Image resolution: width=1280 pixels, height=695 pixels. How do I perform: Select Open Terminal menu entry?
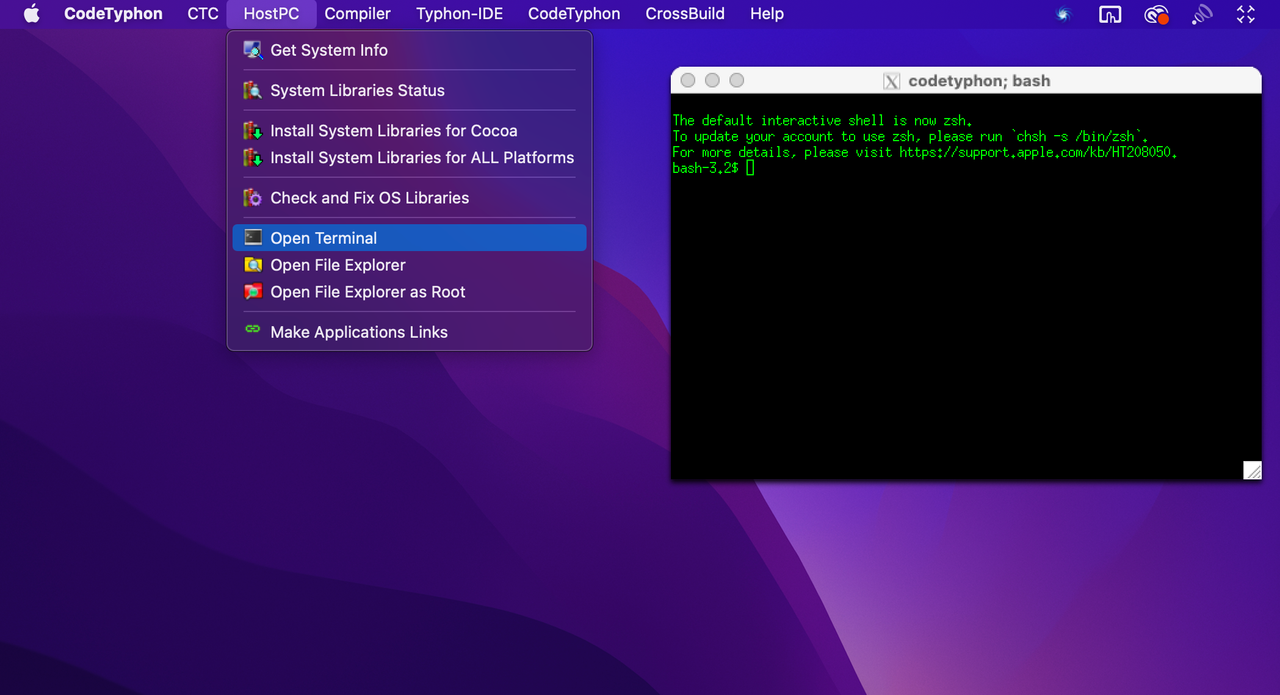tap(409, 238)
